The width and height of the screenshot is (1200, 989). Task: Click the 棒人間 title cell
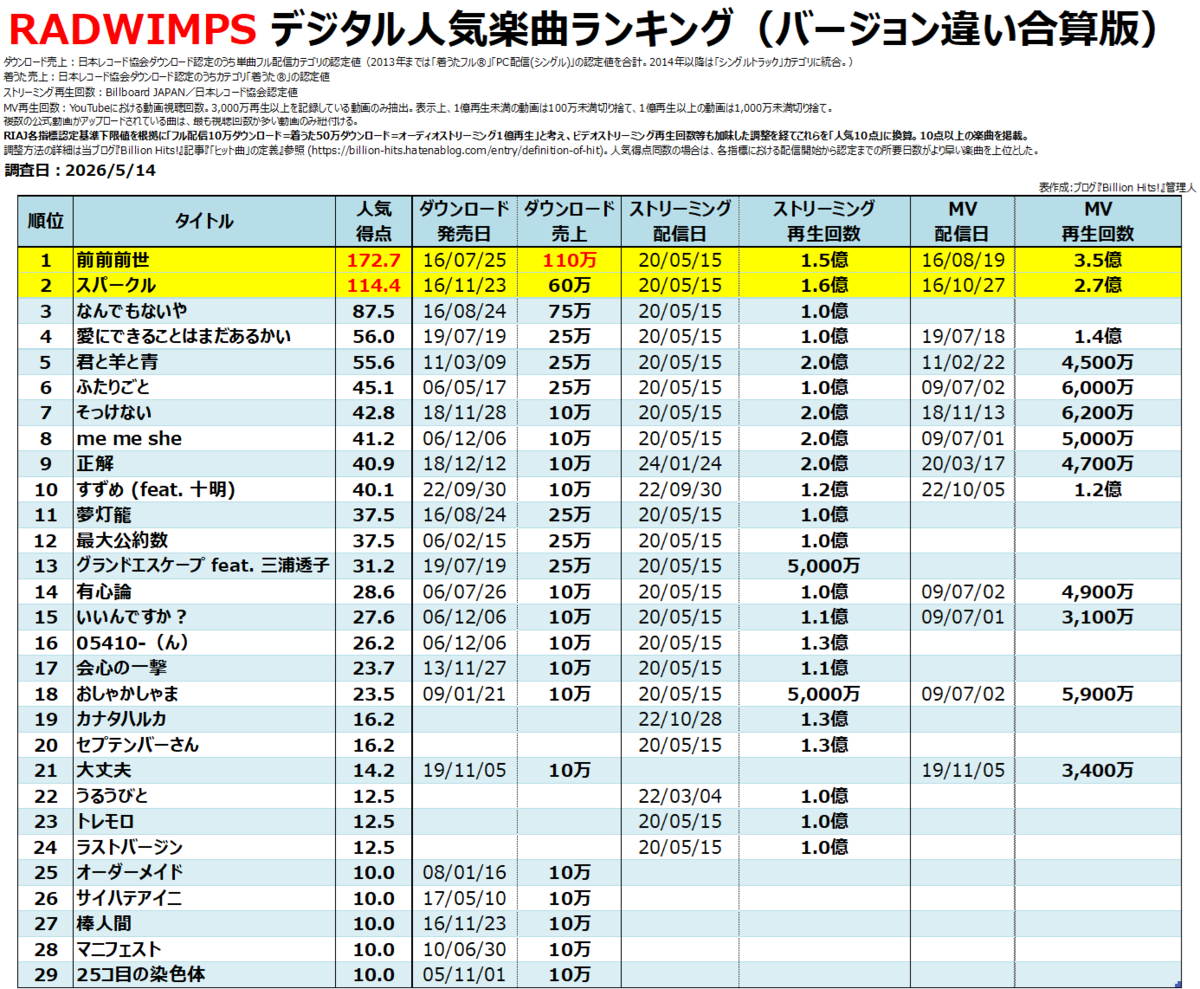coord(206,922)
